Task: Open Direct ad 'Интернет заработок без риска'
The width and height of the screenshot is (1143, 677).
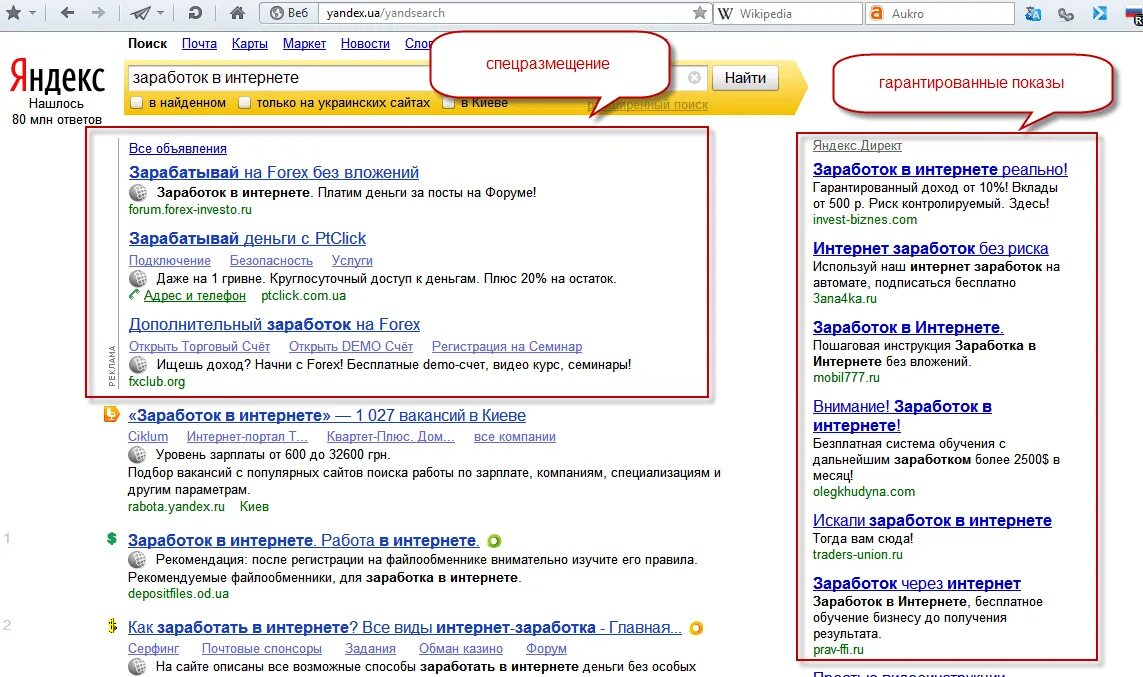Action: point(931,249)
